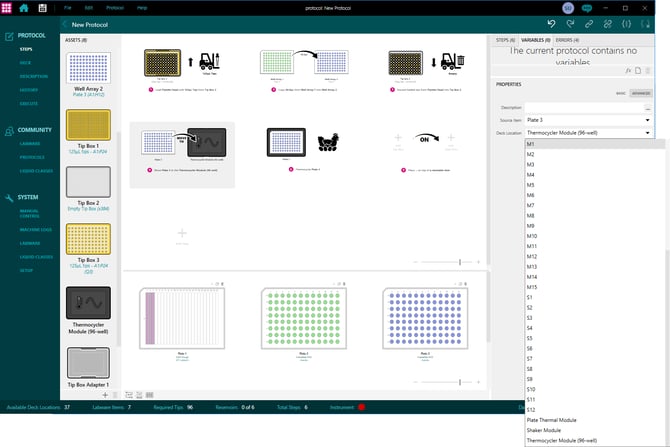Switch to the VARIABLES tab

tap(535, 40)
